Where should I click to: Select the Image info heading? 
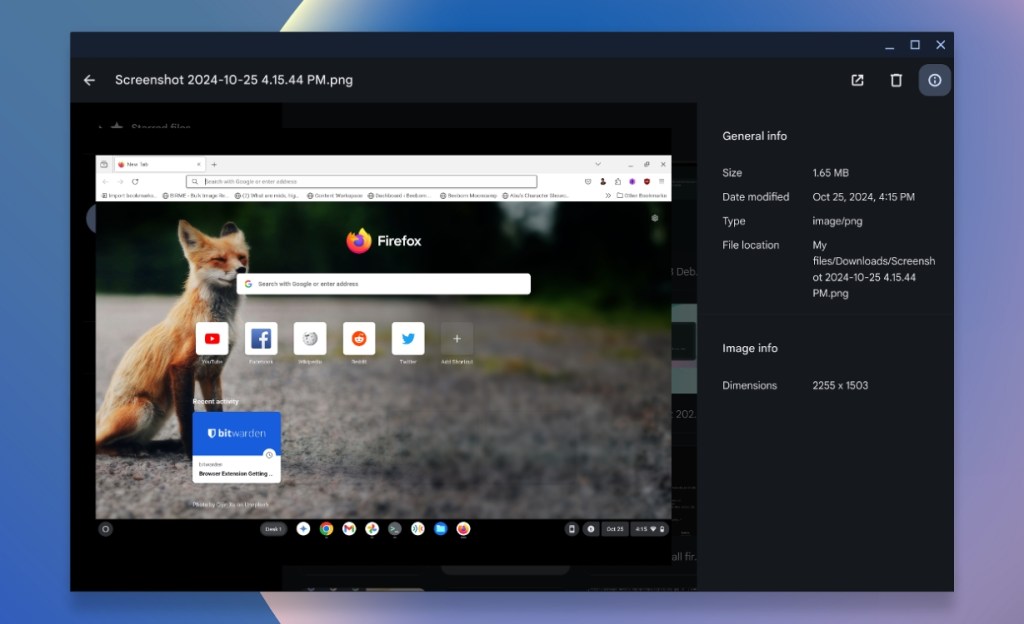pos(750,349)
